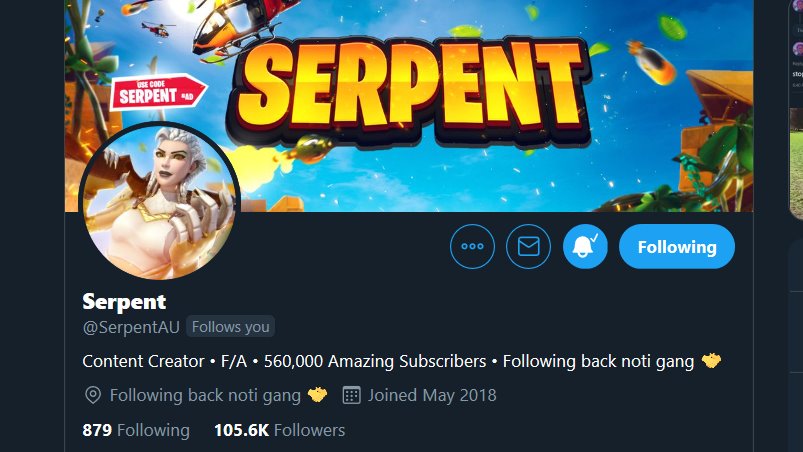Screen dimensions: 803x452
Task: Toggle the notifications bell for Serpent
Action: (585, 247)
